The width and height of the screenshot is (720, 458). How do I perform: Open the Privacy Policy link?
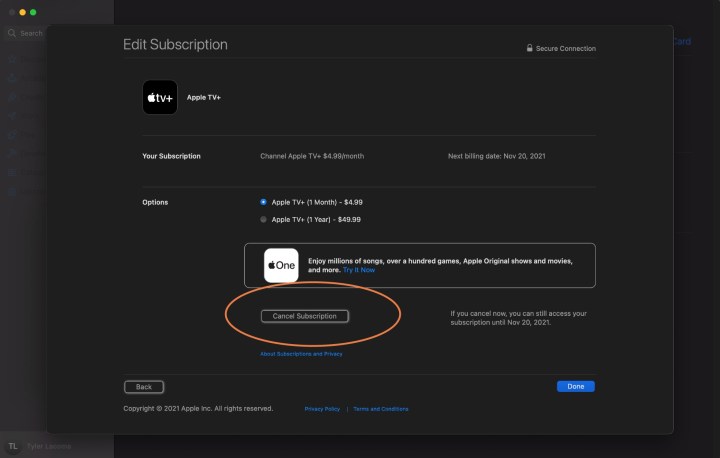point(322,409)
